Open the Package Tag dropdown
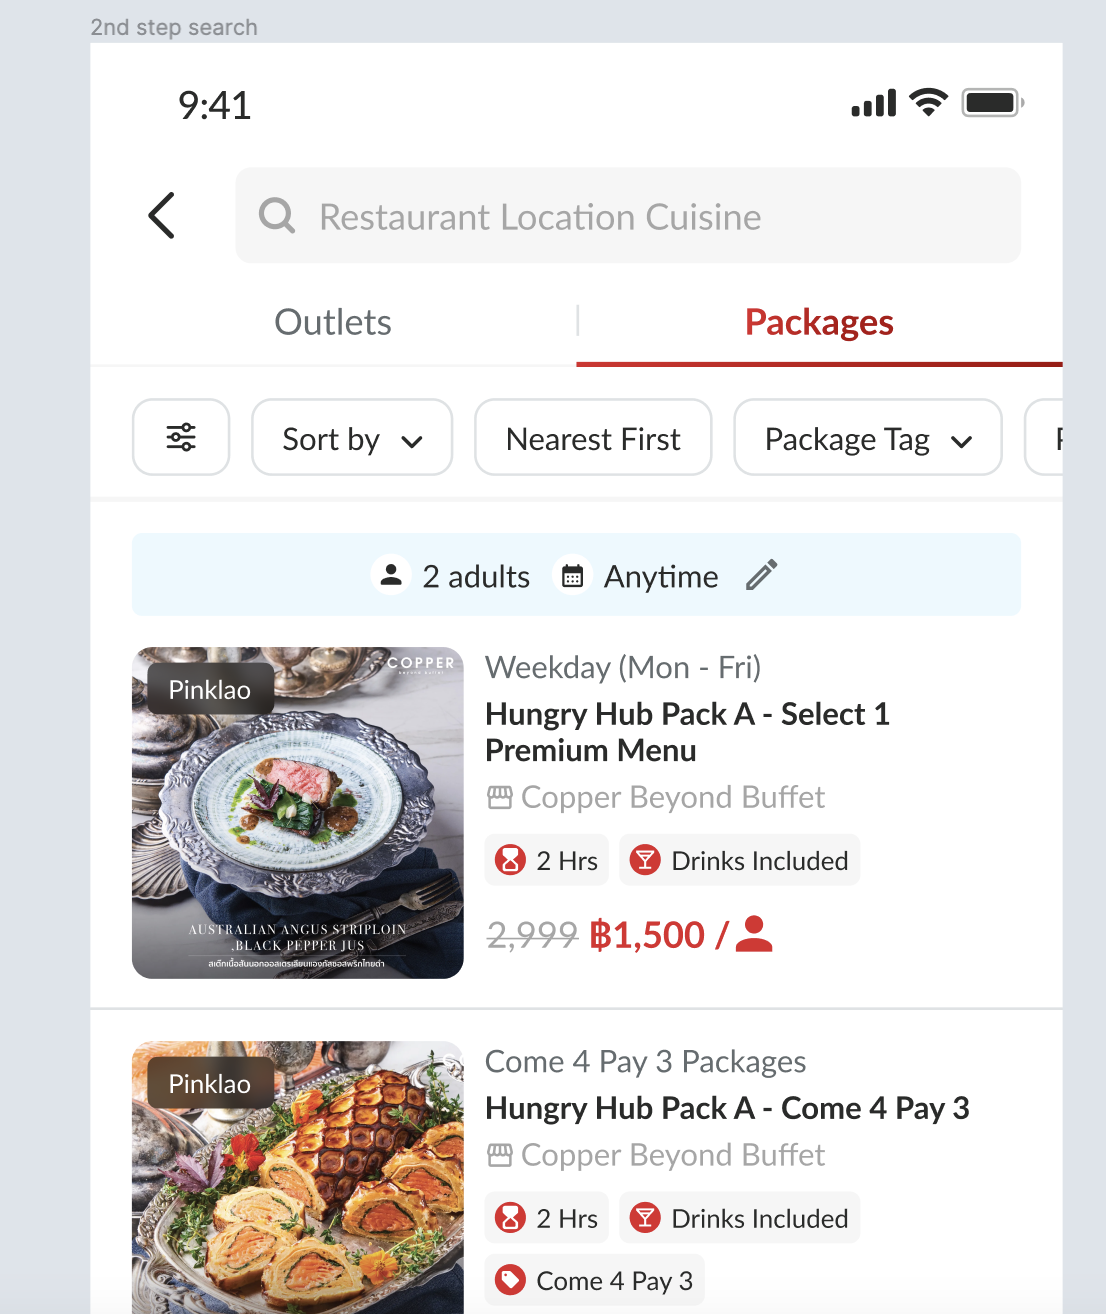The width and height of the screenshot is (1106, 1314). coord(867,438)
